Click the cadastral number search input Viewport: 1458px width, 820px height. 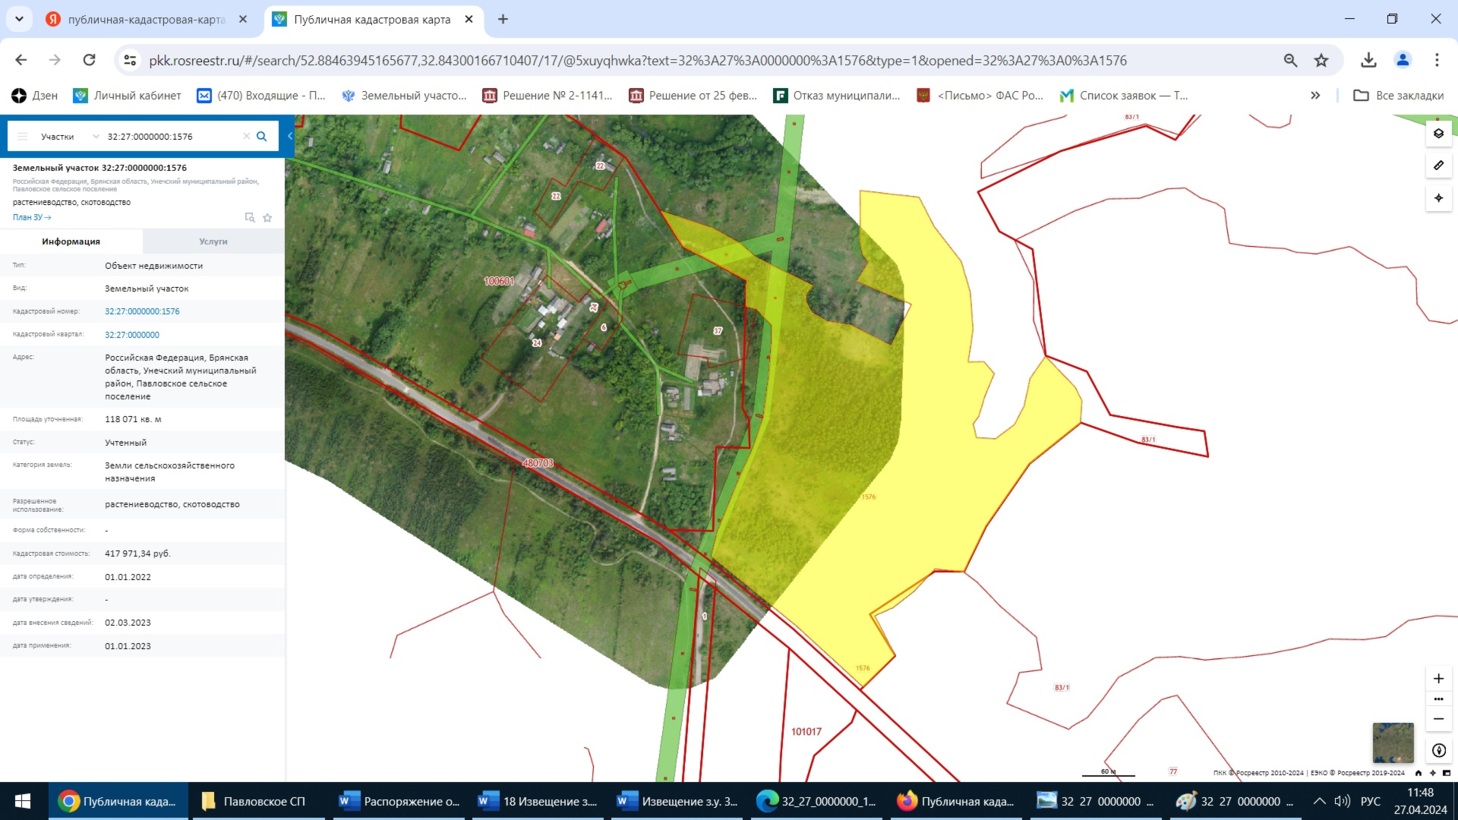[x=170, y=137]
